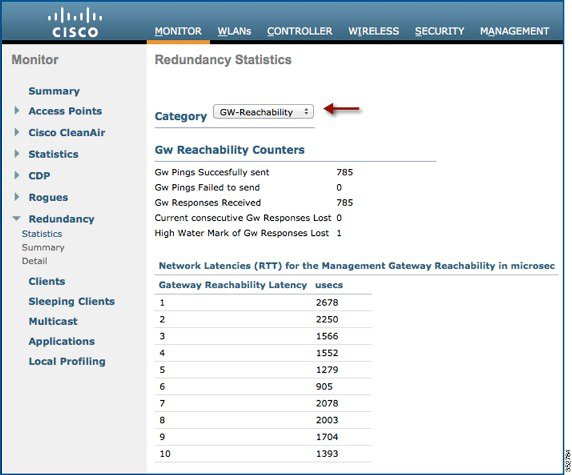The height and width of the screenshot is (475, 572).
Task: Go to the Multicast page
Action: click(x=53, y=321)
